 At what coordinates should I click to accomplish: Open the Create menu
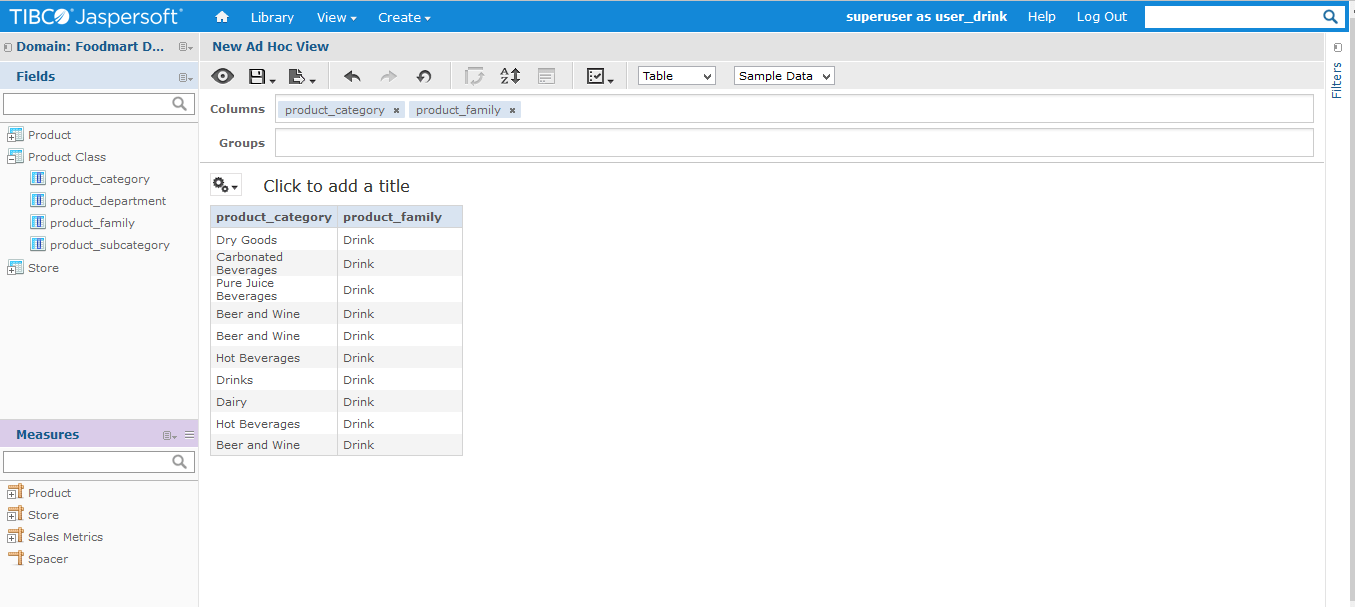[404, 17]
